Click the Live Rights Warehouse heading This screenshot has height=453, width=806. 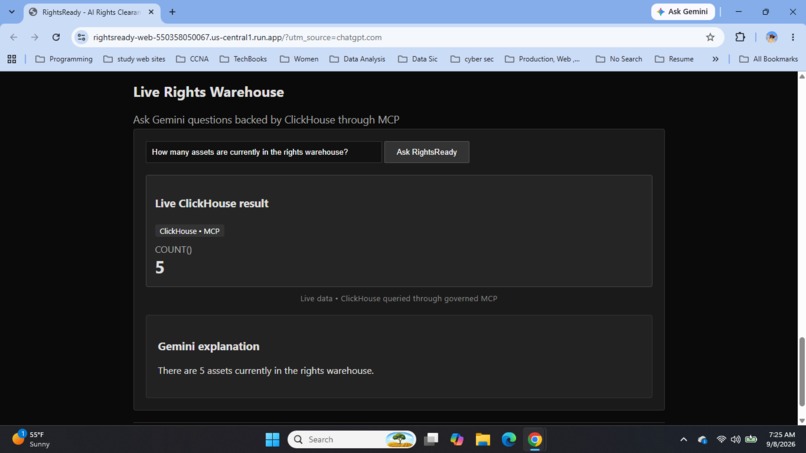[208, 92]
